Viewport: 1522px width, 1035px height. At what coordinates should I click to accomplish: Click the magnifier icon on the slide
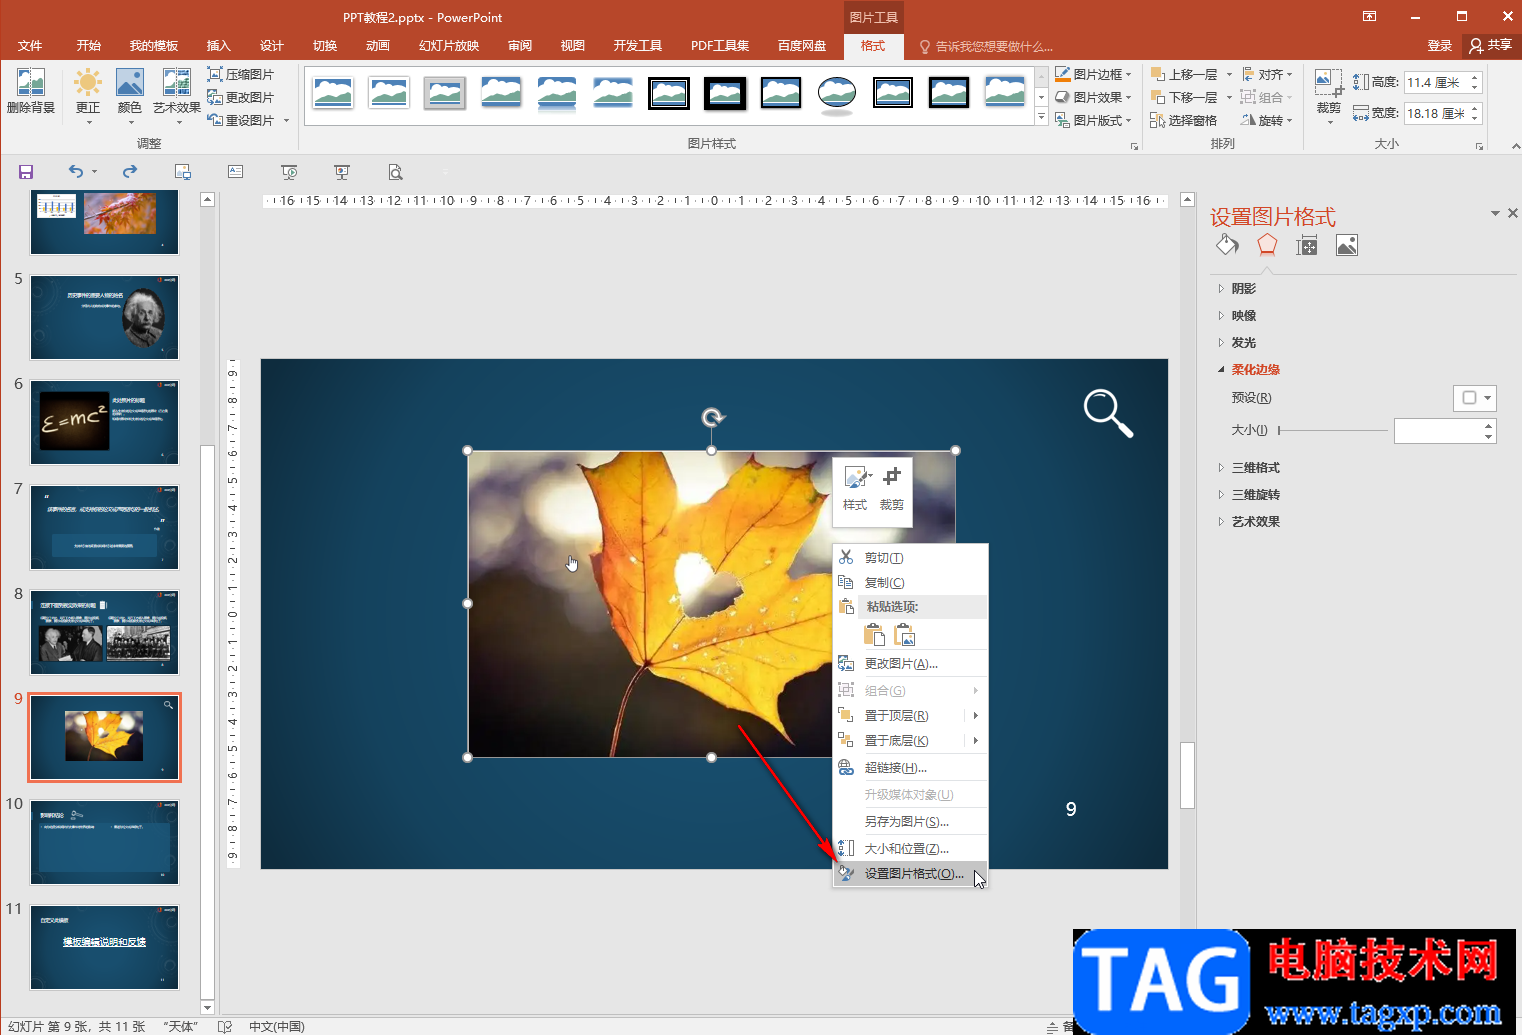(x=1108, y=413)
